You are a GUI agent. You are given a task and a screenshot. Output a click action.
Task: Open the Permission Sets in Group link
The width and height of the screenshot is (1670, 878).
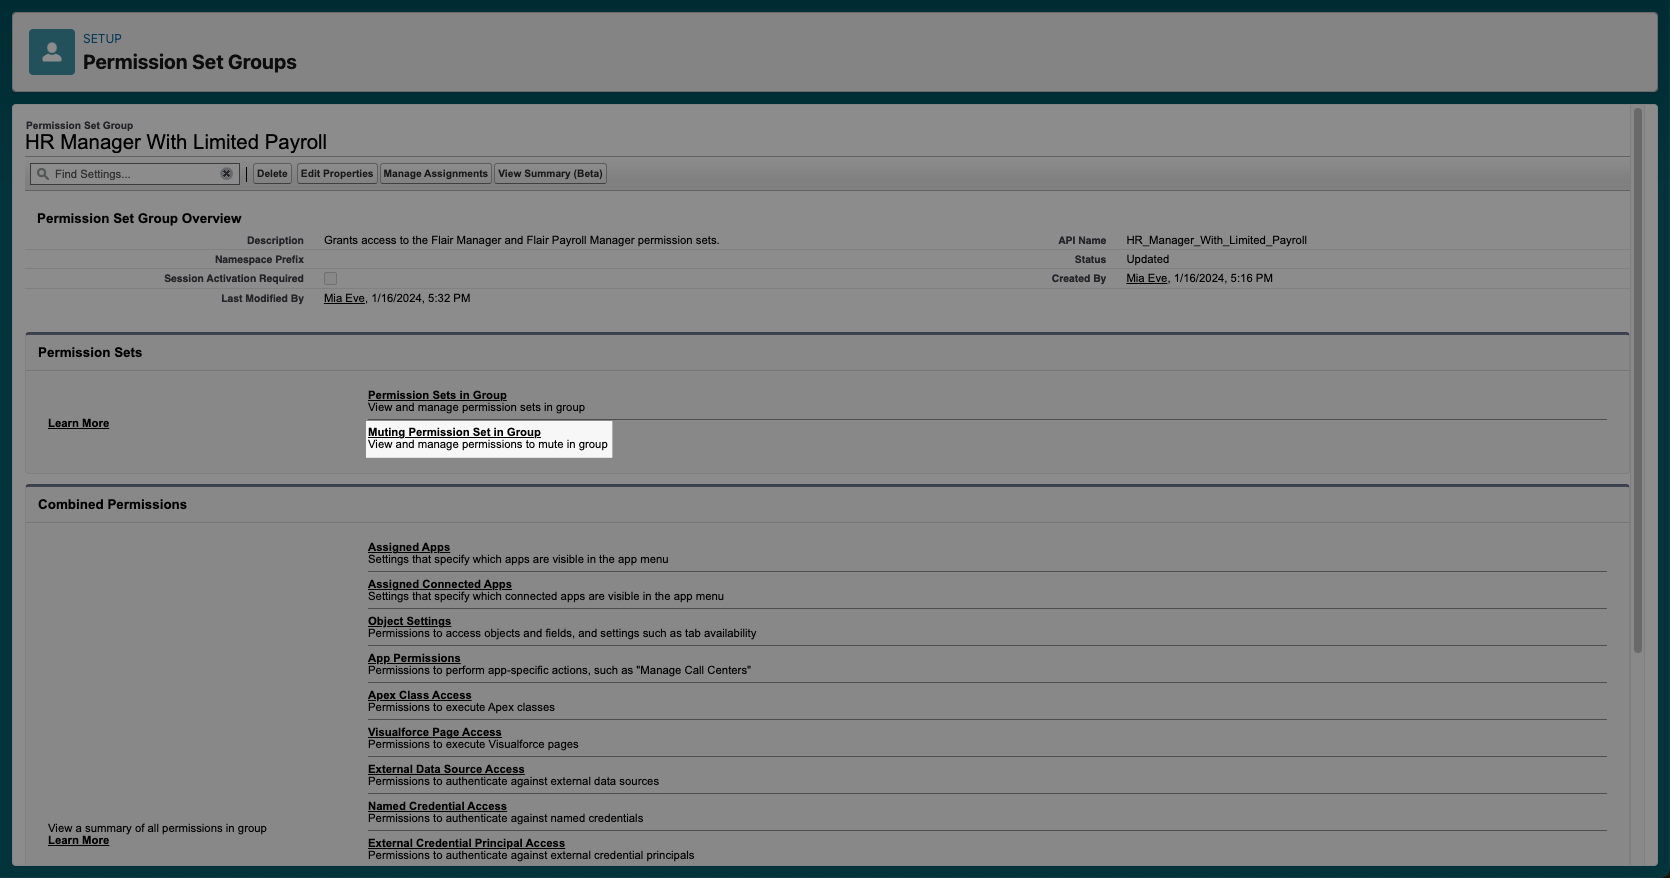pyautogui.click(x=437, y=395)
